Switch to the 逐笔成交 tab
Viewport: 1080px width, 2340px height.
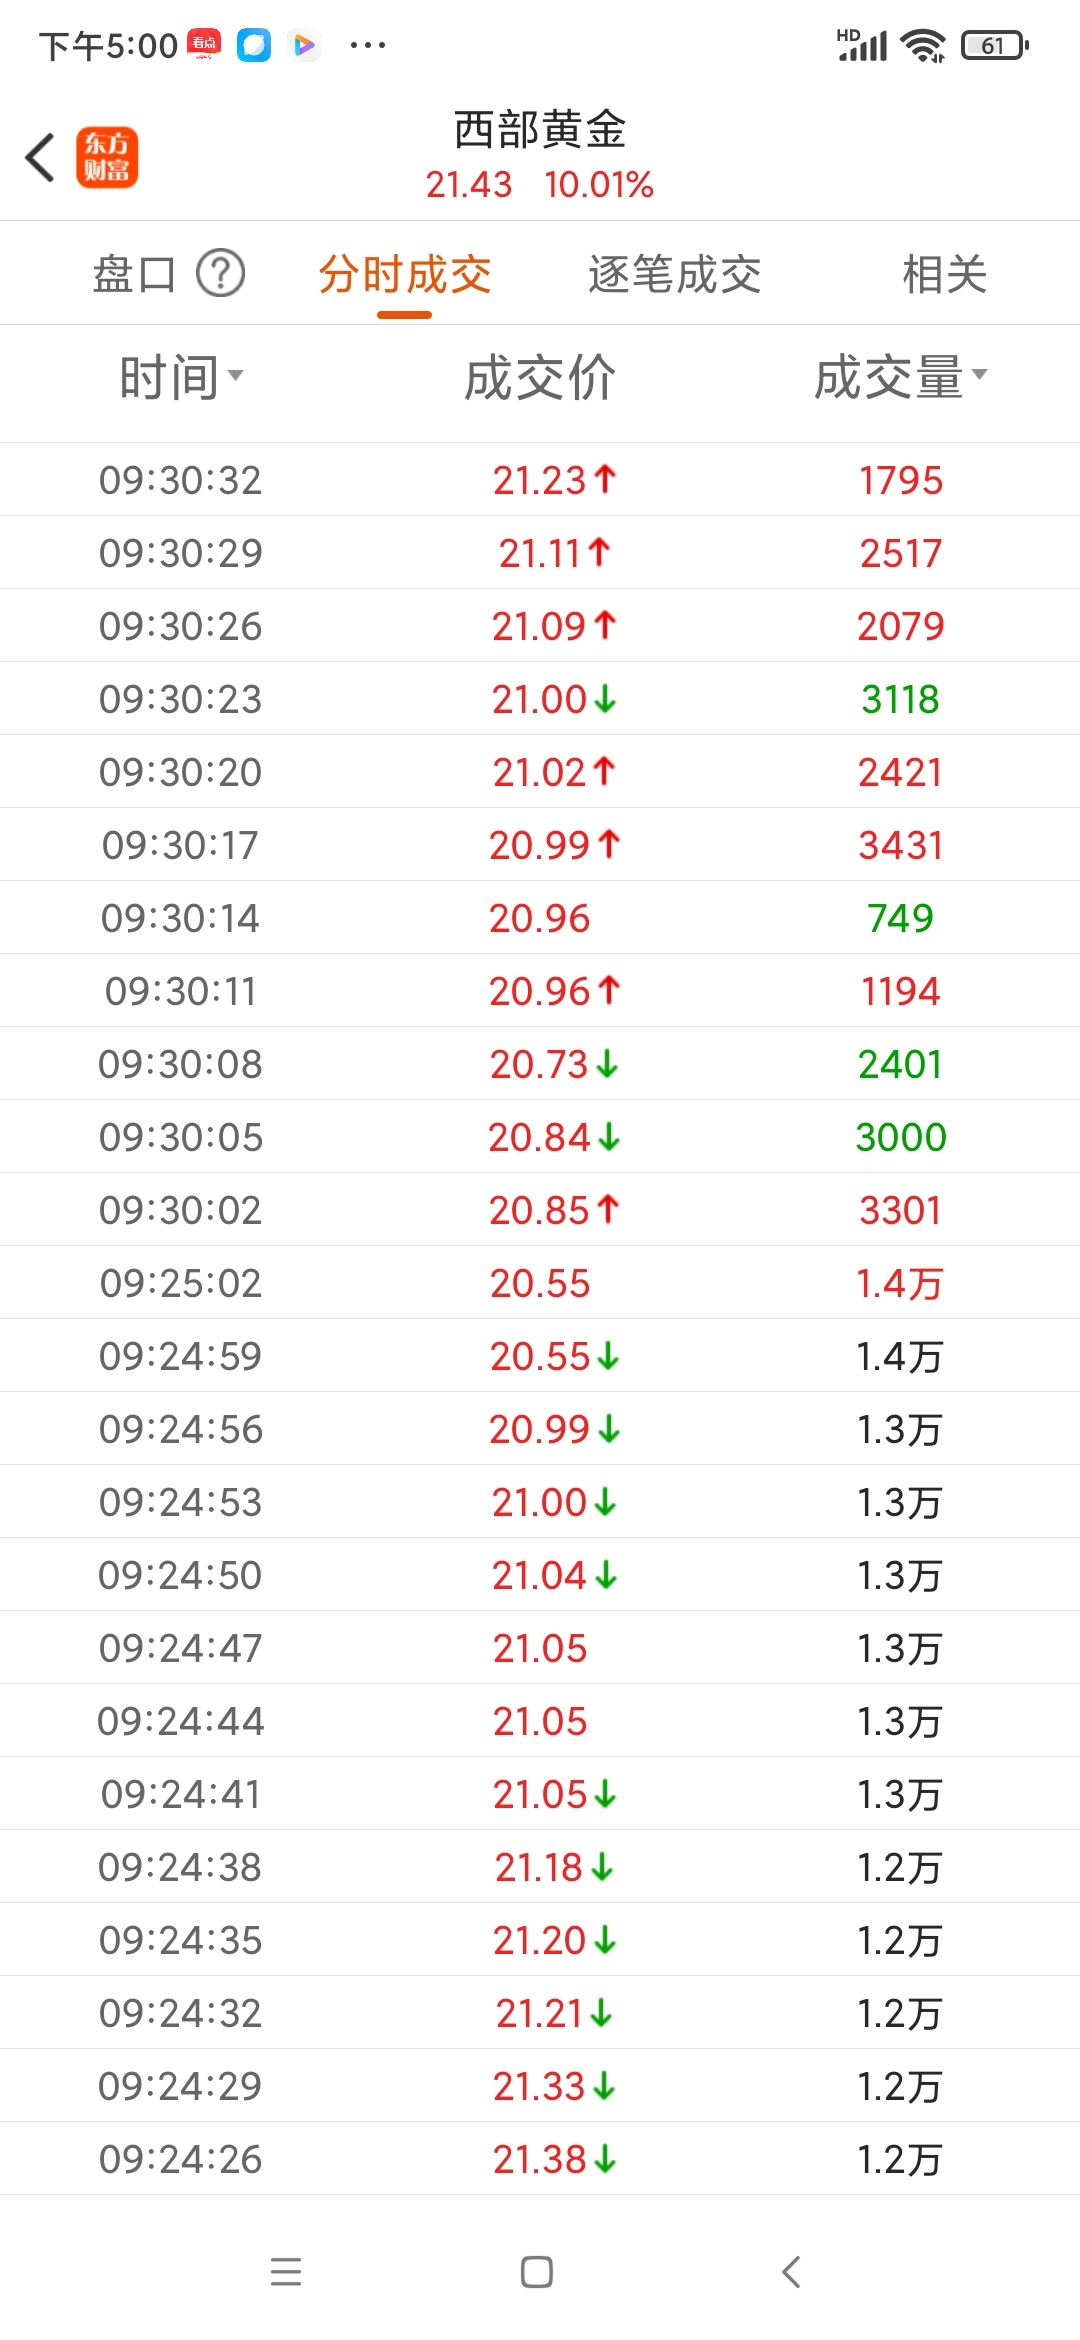(x=675, y=274)
